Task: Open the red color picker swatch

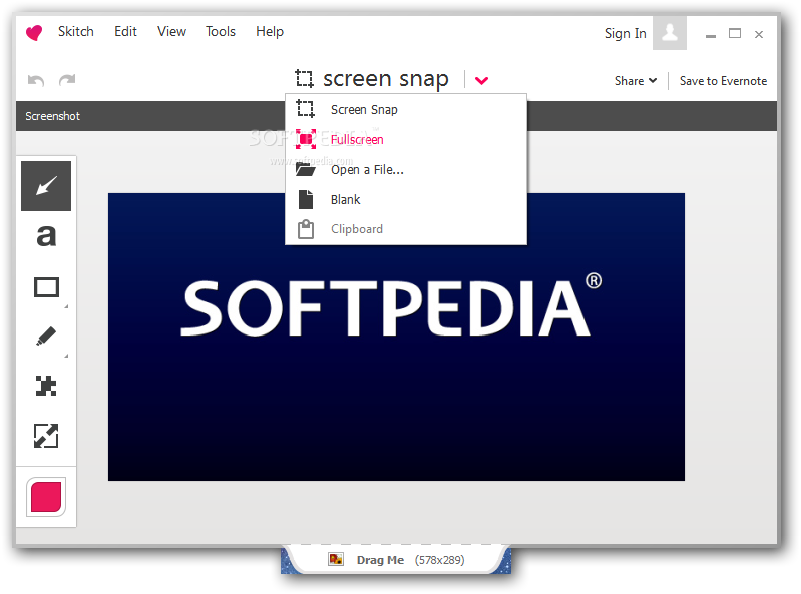Action: [46, 497]
